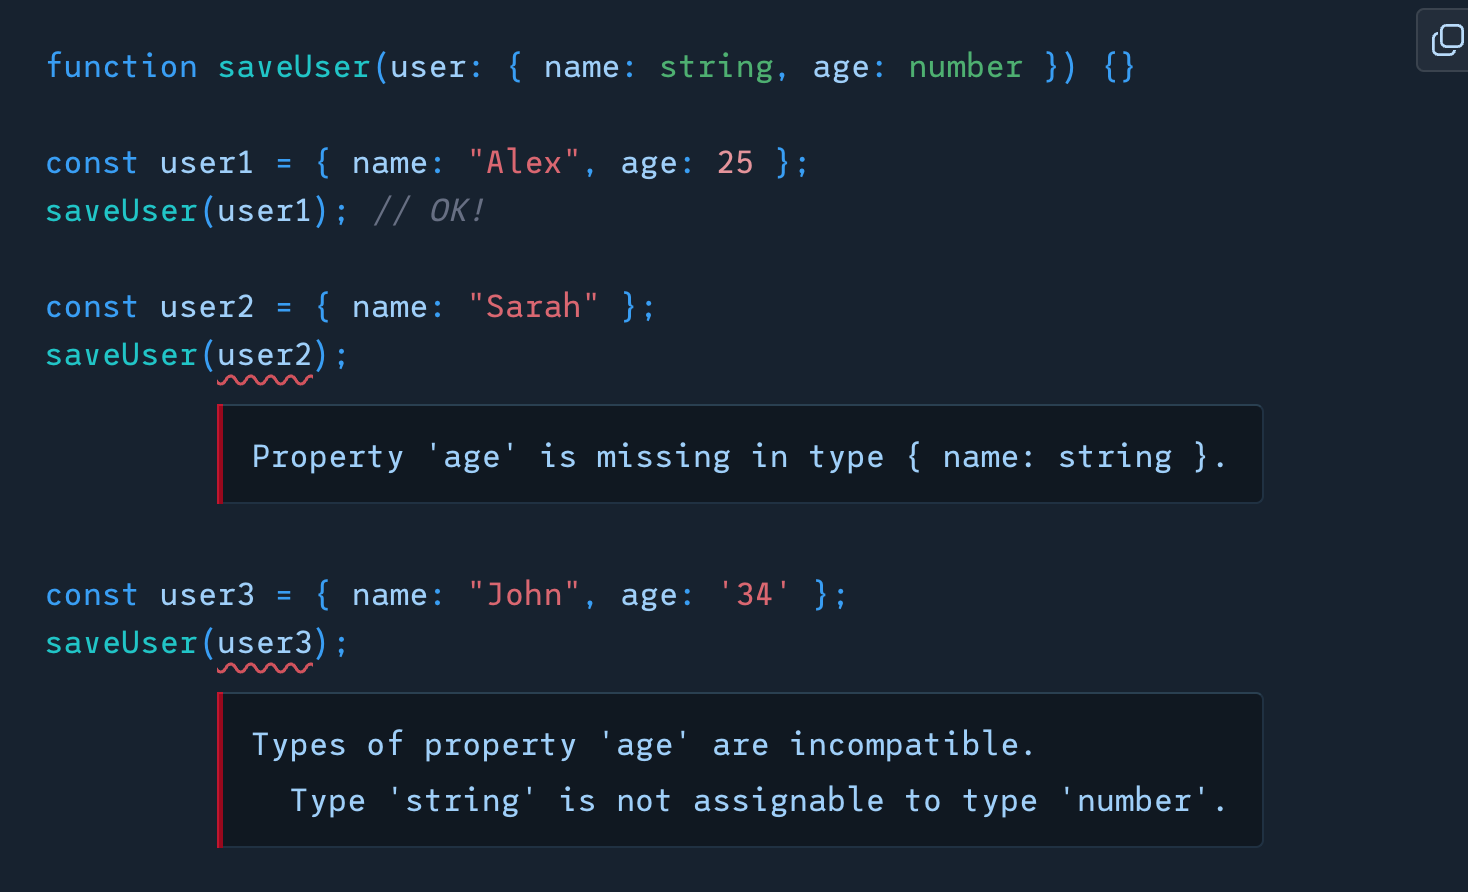Click the "// OK!" comment
1468x892 pixels.
[428, 211]
